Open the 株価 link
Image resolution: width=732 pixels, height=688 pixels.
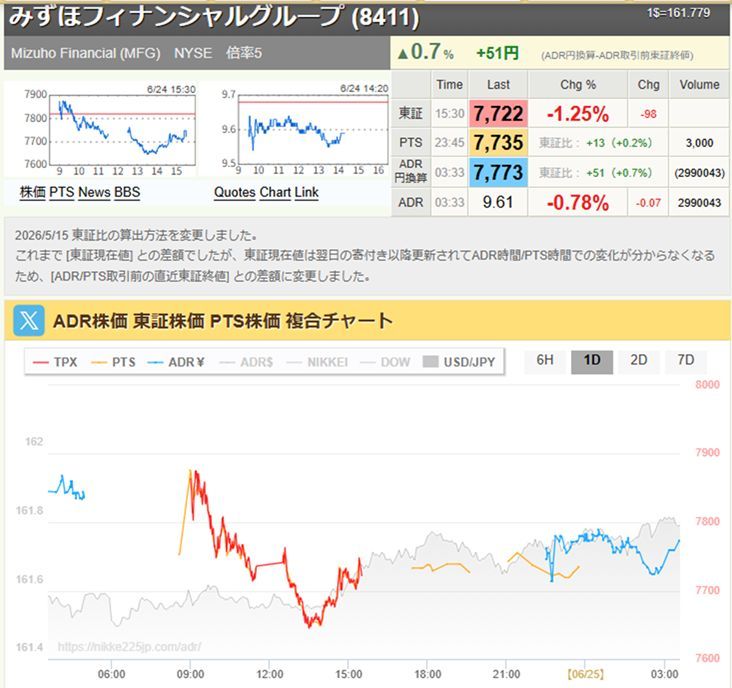pyautogui.click(x=33, y=192)
